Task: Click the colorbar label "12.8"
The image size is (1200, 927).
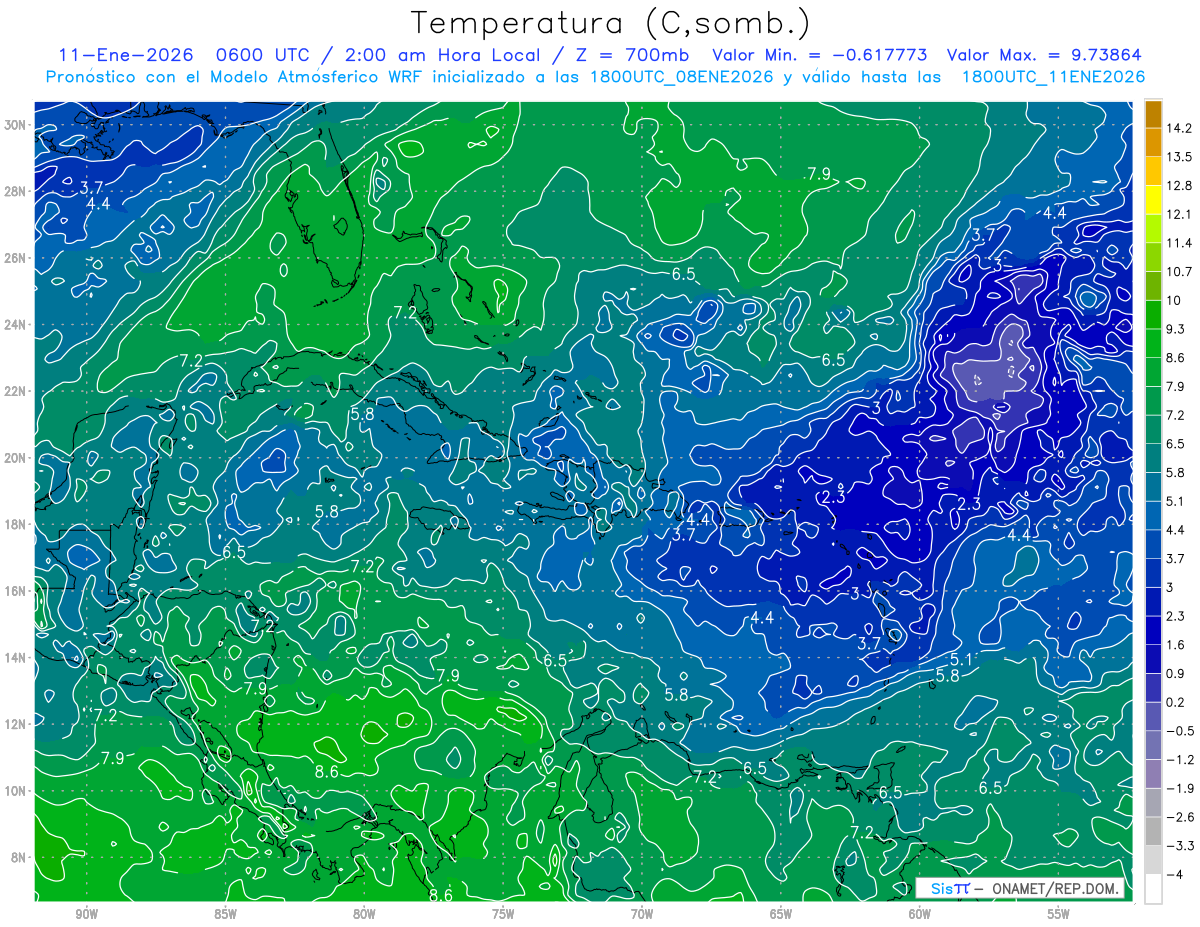Action: click(1179, 186)
